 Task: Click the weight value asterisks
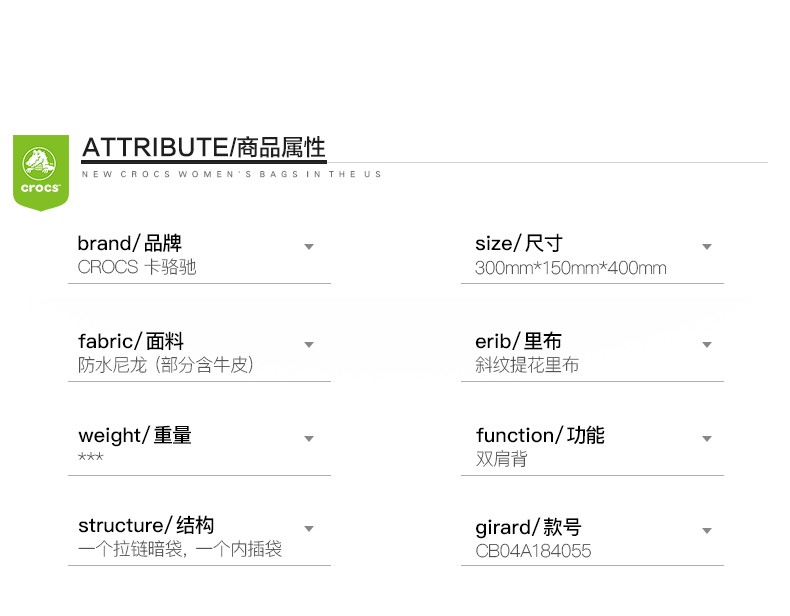pos(91,457)
